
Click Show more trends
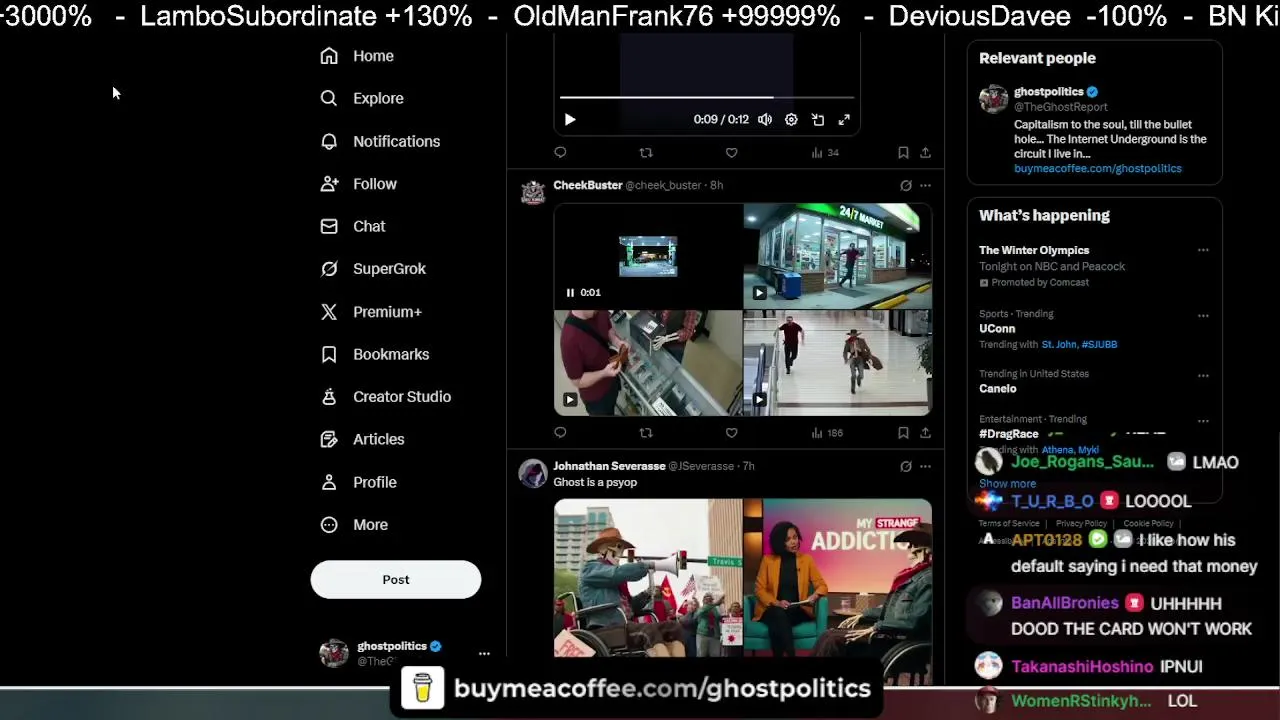(1007, 484)
